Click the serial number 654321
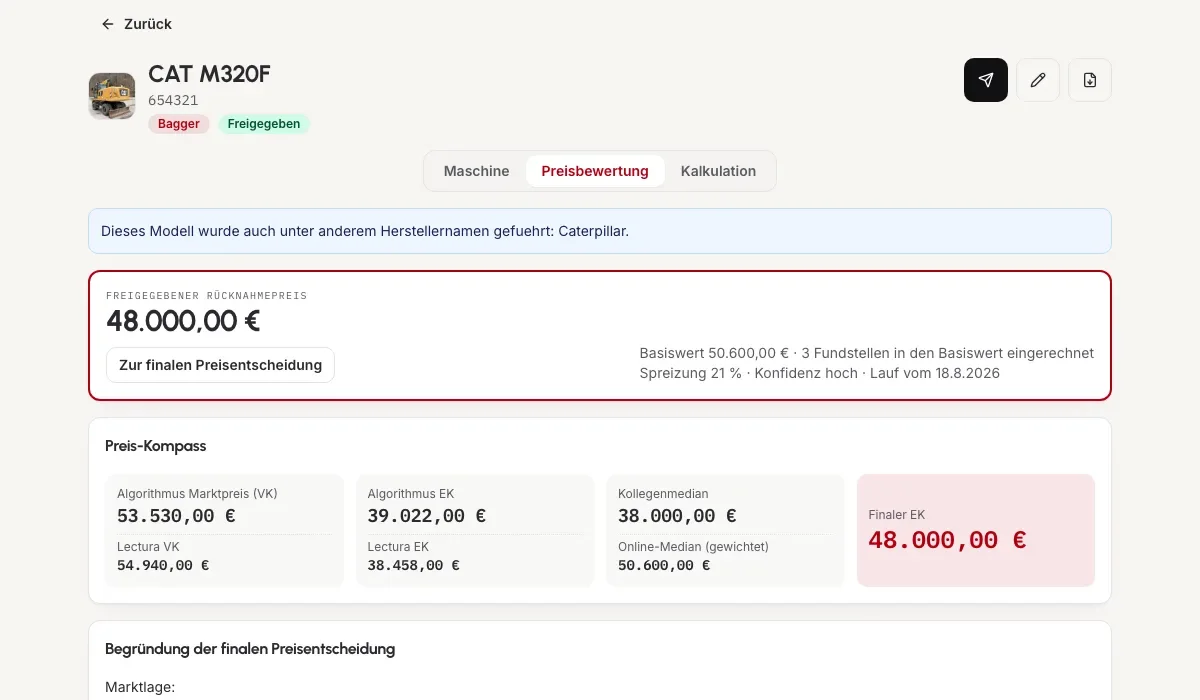Screen dimensions: 1200x700 point(173,100)
